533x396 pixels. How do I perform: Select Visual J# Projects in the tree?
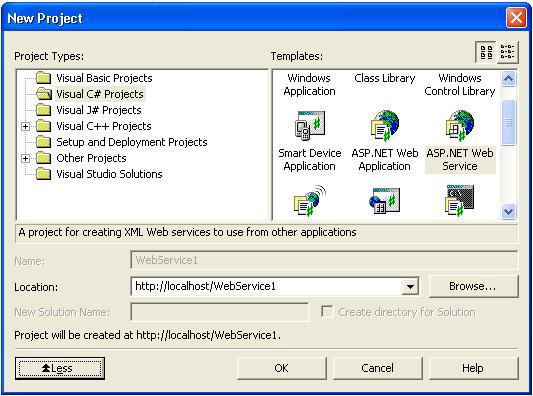coord(99,110)
